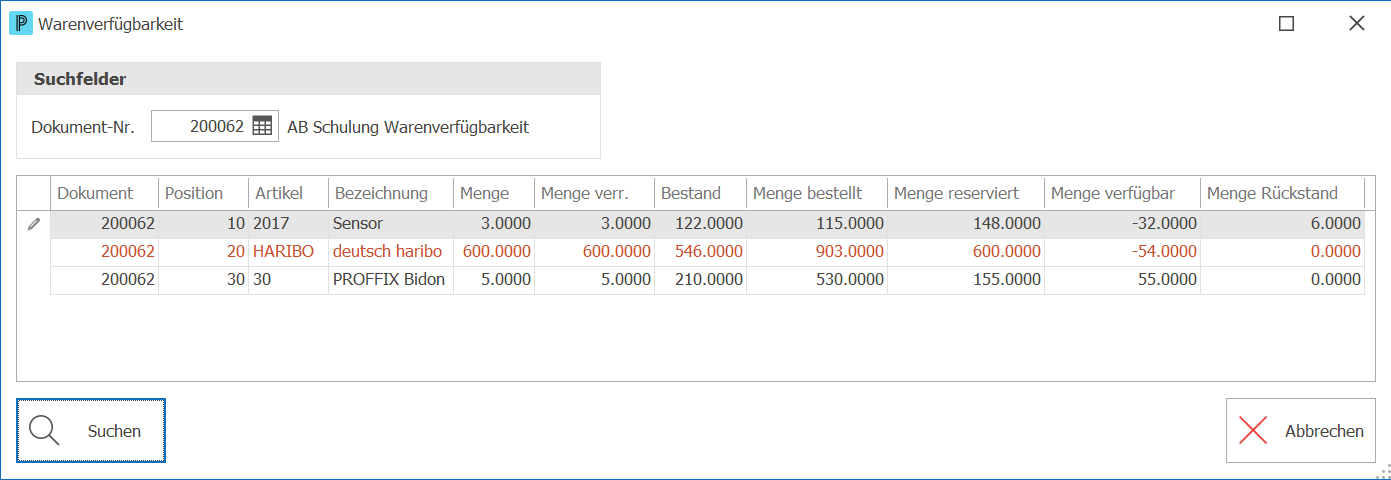Click Menge reserviert value 155.0000
Viewport: 1391px width, 480px height.
click(966, 280)
